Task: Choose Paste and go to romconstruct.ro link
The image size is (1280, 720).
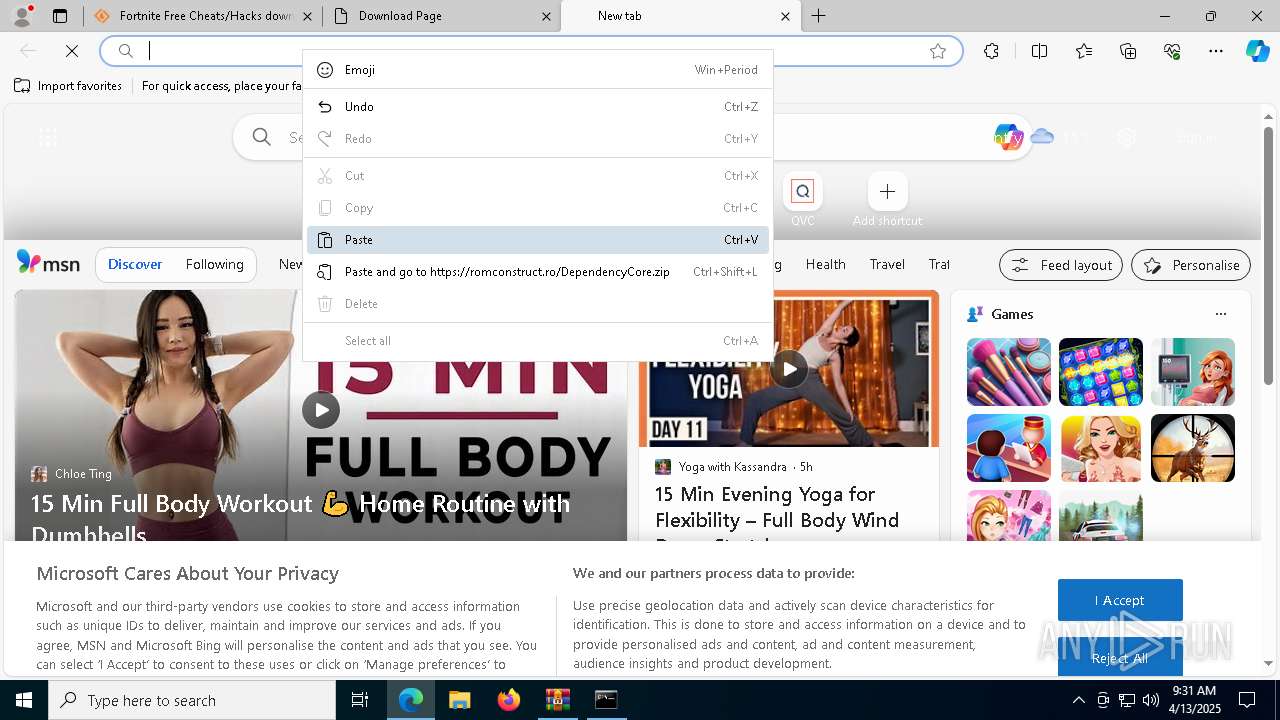Action: tap(538, 272)
